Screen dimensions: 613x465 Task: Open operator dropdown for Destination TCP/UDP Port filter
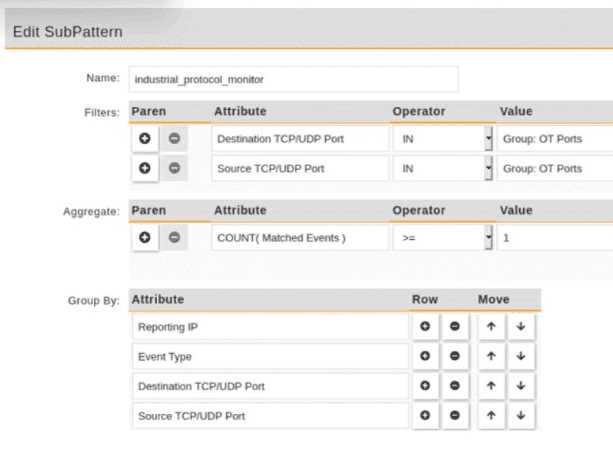click(x=488, y=138)
